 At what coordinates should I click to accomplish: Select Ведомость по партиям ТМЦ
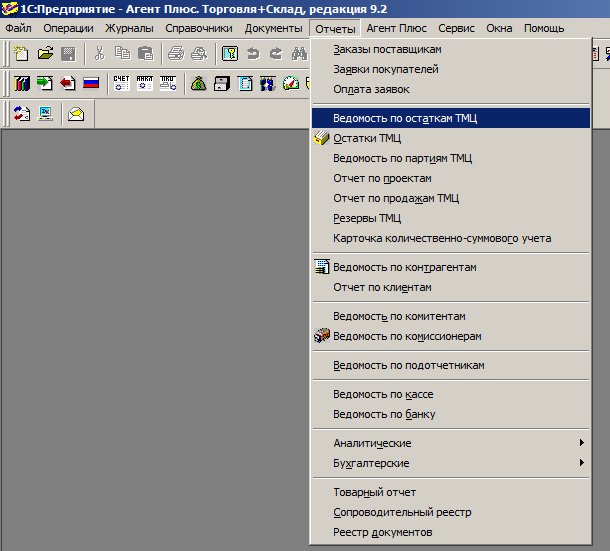(451, 158)
